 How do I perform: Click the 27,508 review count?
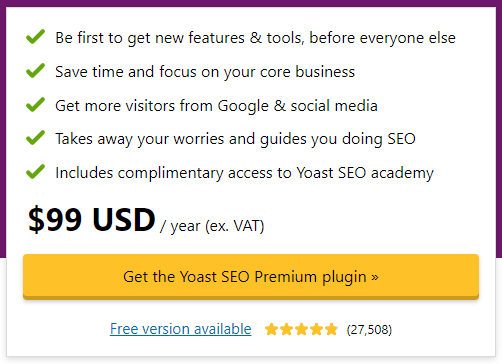point(369,330)
